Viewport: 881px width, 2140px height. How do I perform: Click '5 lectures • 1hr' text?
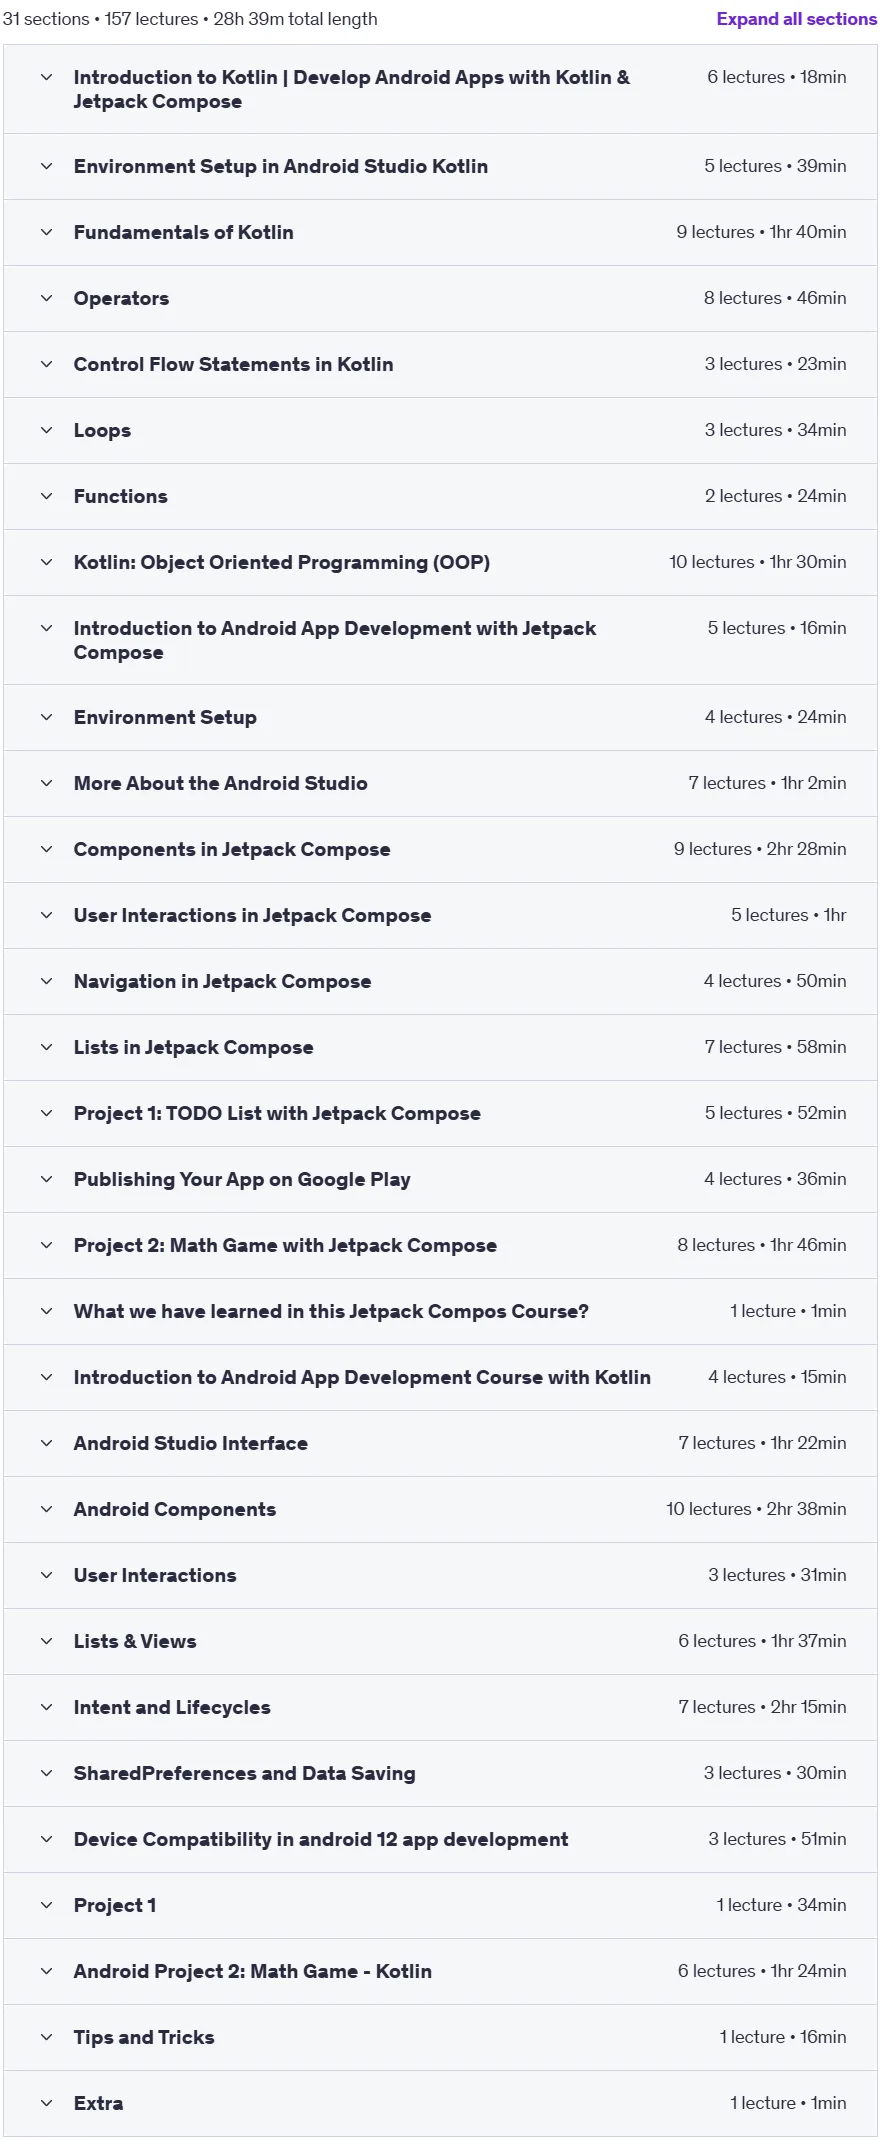tap(789, 915)
